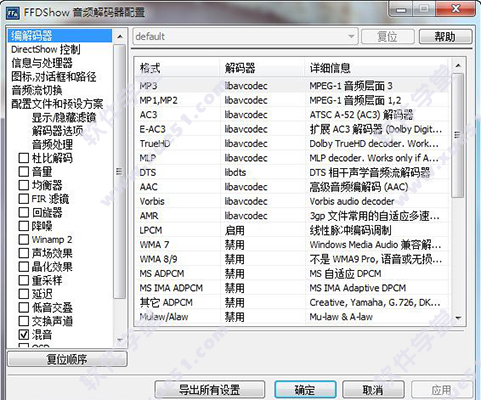The height and width of the screenshot is (400, 481).
Task: Enable the 杜比解码 checkbox
Action: [24, 158]
